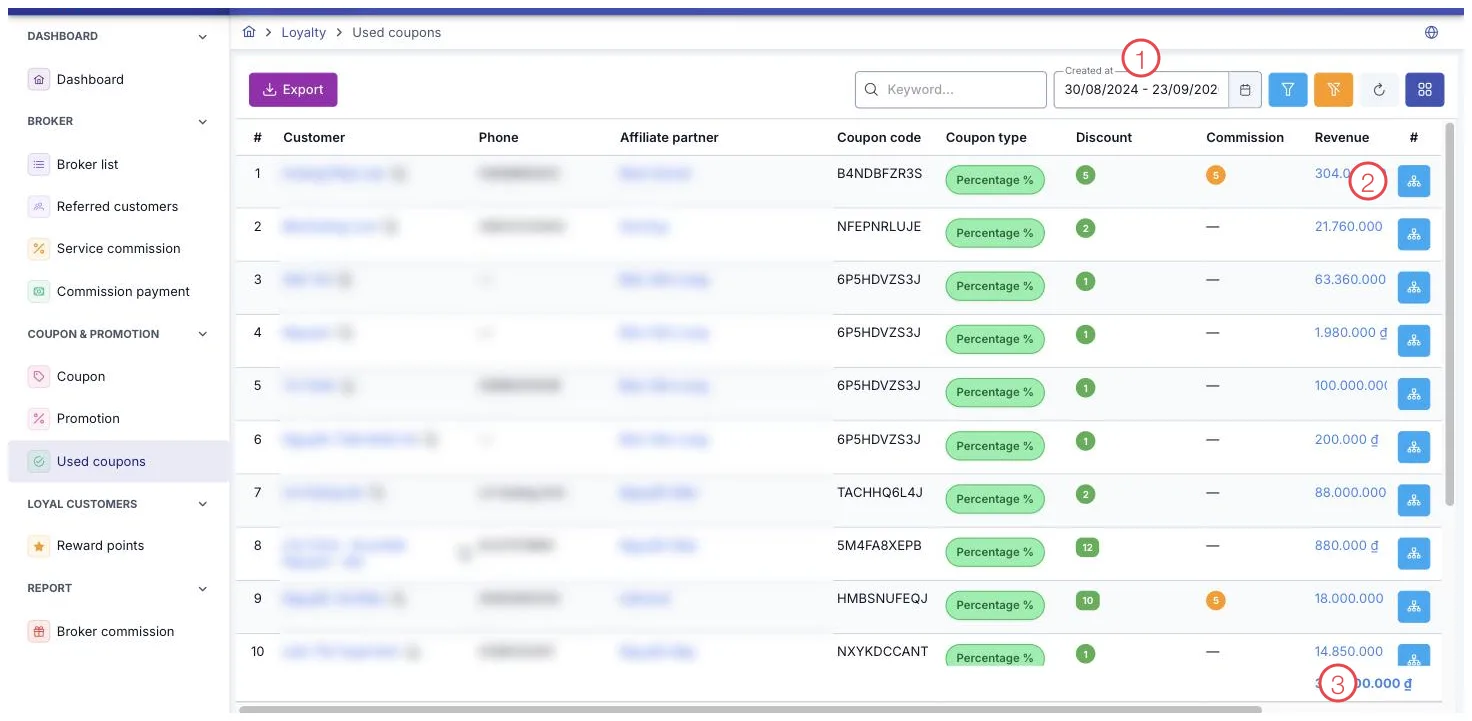Open the 63.360.000 revenue link
1472x721 pixels.
click(1350, 279)
